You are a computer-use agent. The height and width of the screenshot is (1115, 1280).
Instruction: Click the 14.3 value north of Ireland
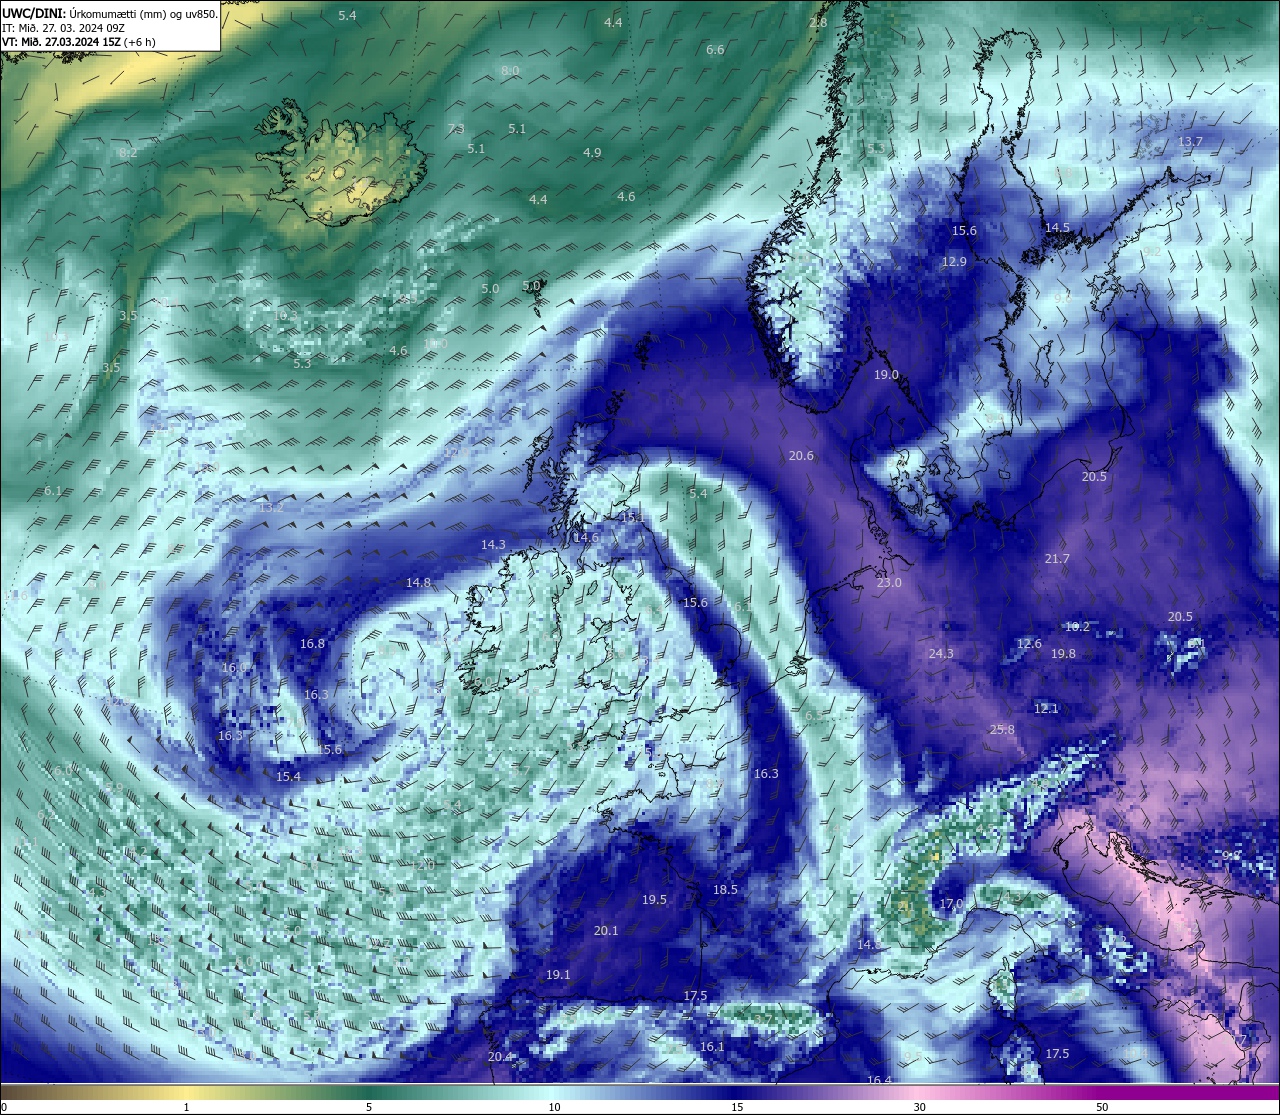pos(493,544)
